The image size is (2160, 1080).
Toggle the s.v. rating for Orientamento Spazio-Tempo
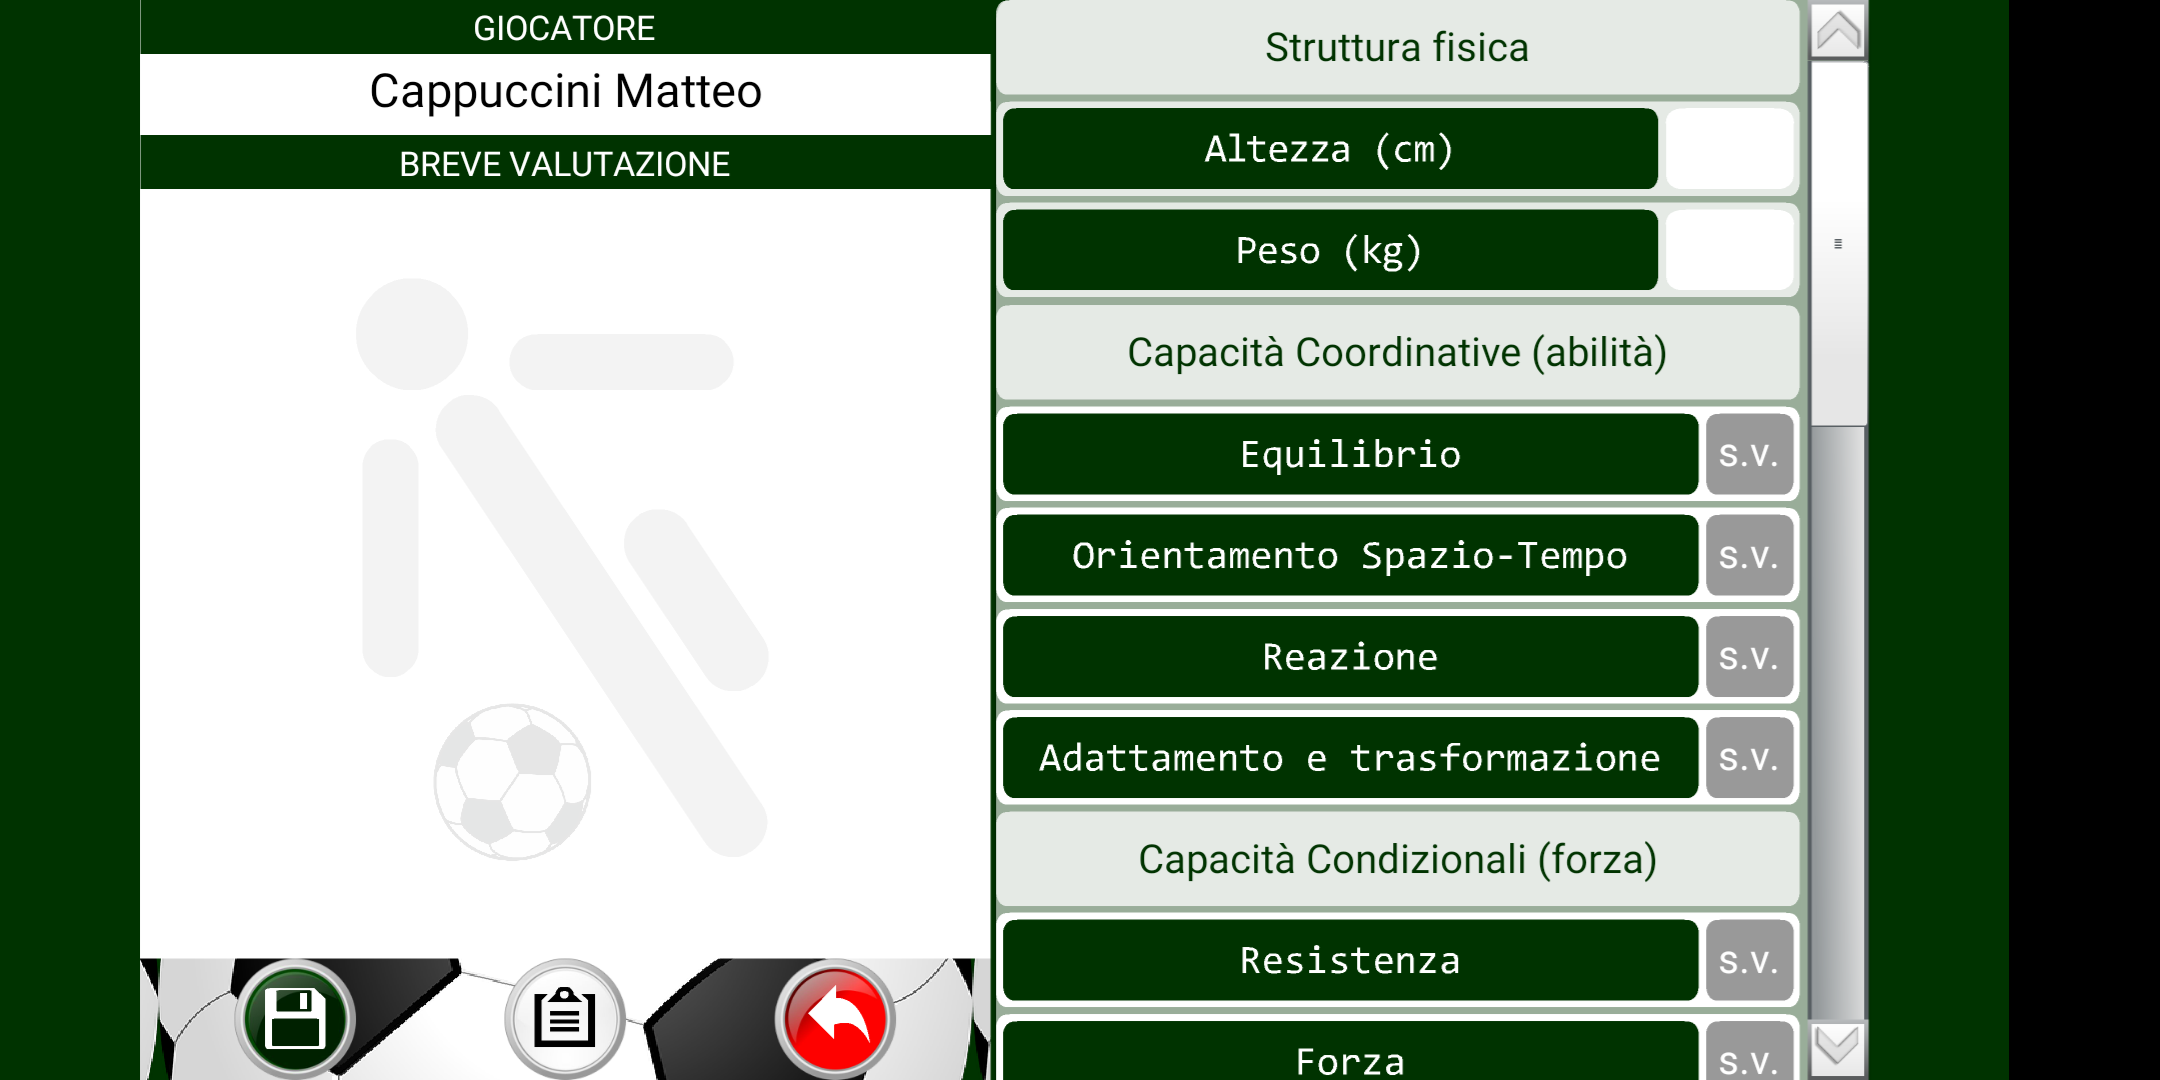point(1749,555)
